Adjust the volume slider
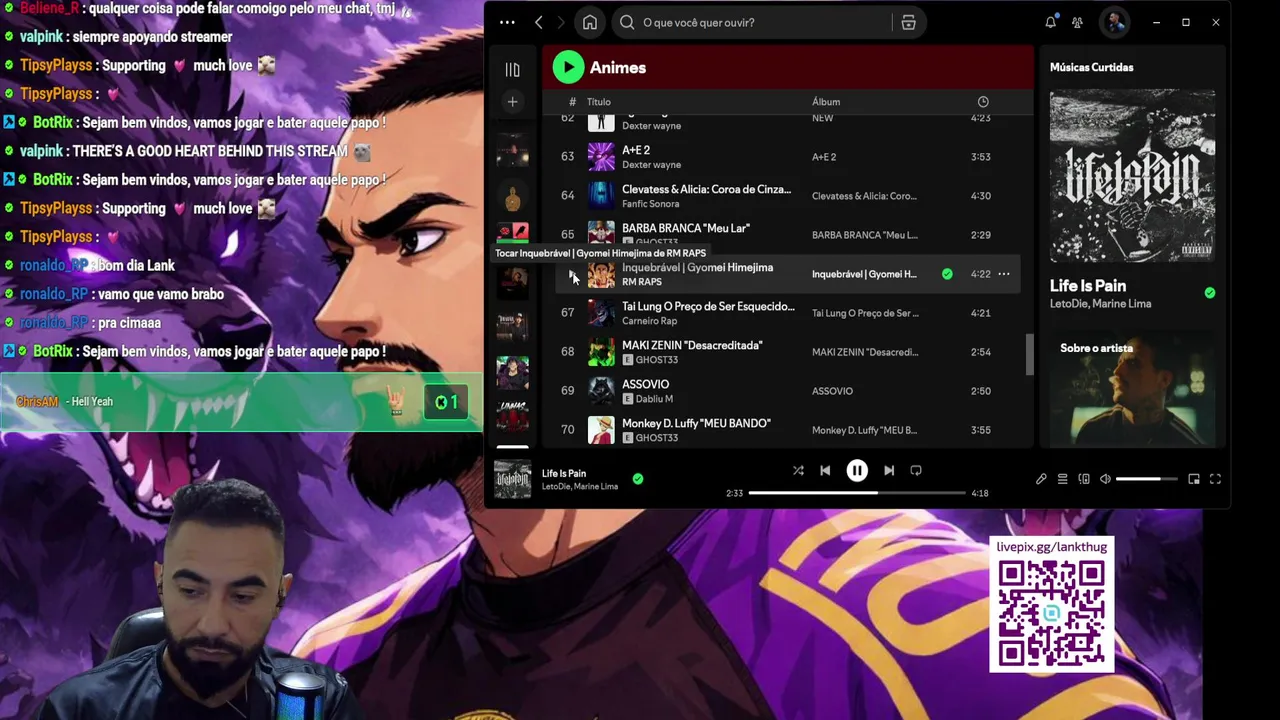Viewport: 1280px width, 720px height. [1146, 479]
